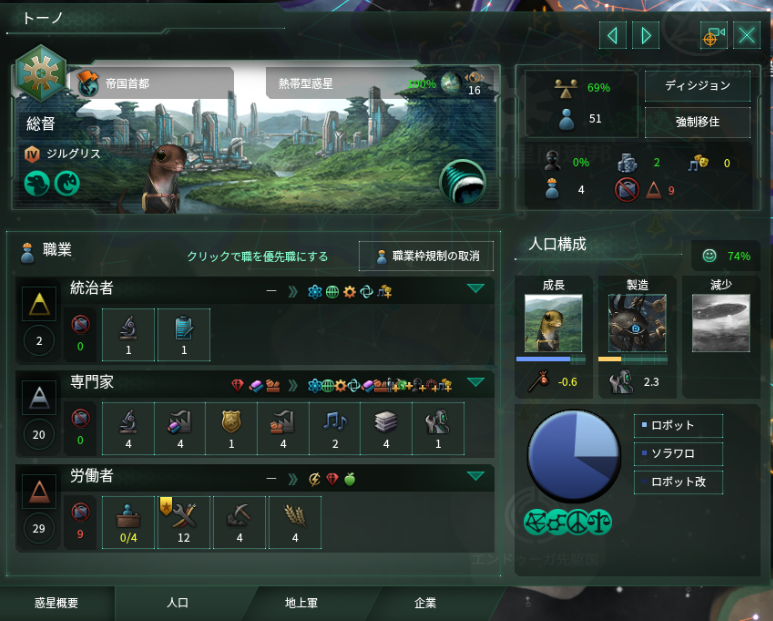Collapse the 統治者 job stratum

point(476,289)
